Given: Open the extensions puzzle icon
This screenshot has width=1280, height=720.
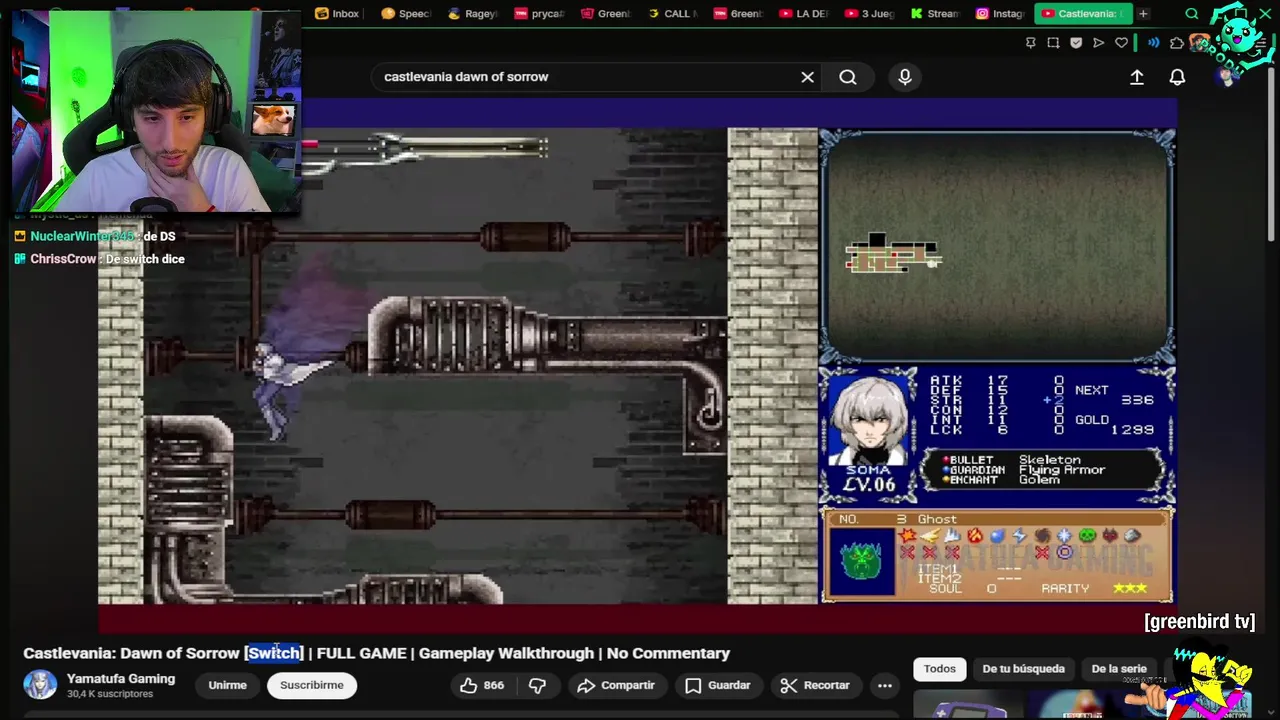Looking at the screenshot, I should [x=1177, y=43].
